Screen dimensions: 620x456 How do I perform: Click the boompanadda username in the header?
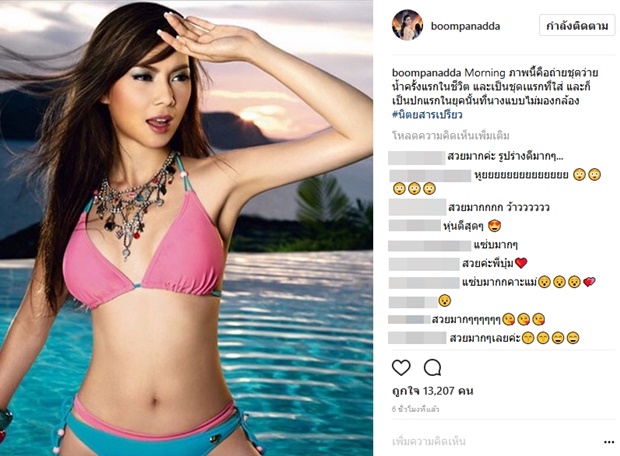pos(465,26)
